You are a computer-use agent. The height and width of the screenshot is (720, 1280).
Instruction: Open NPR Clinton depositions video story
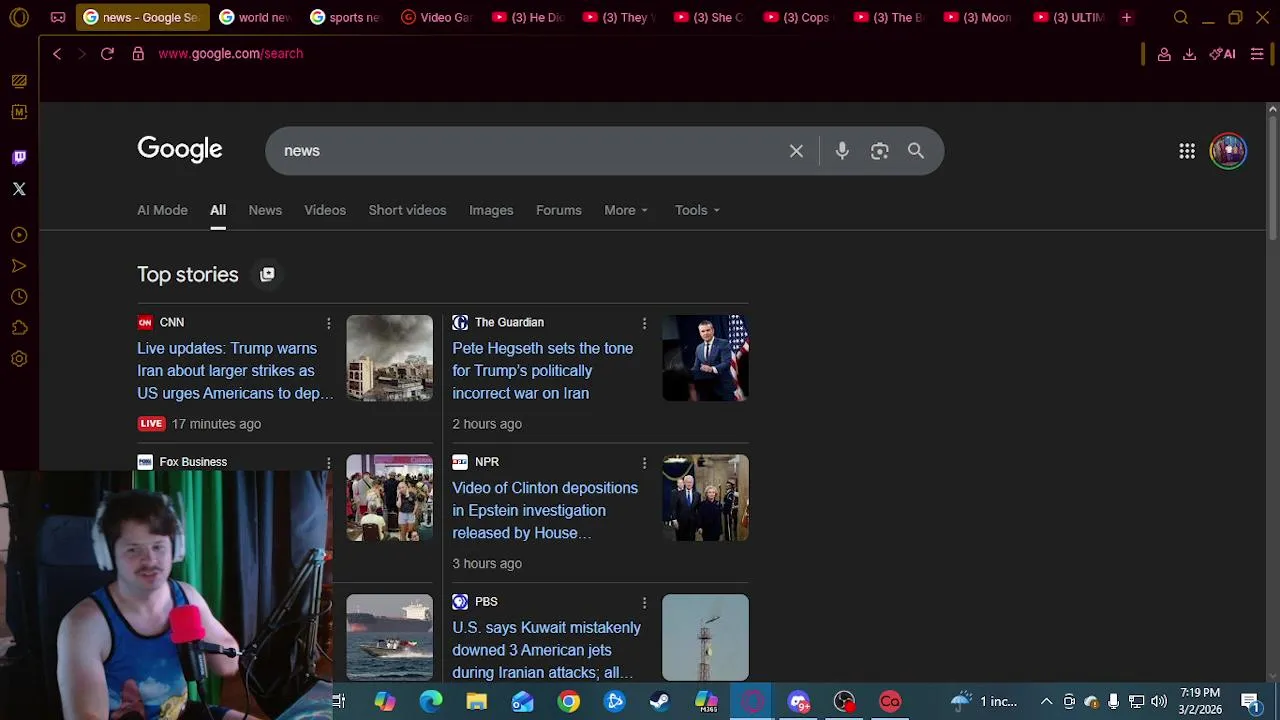tap(545, 510)
